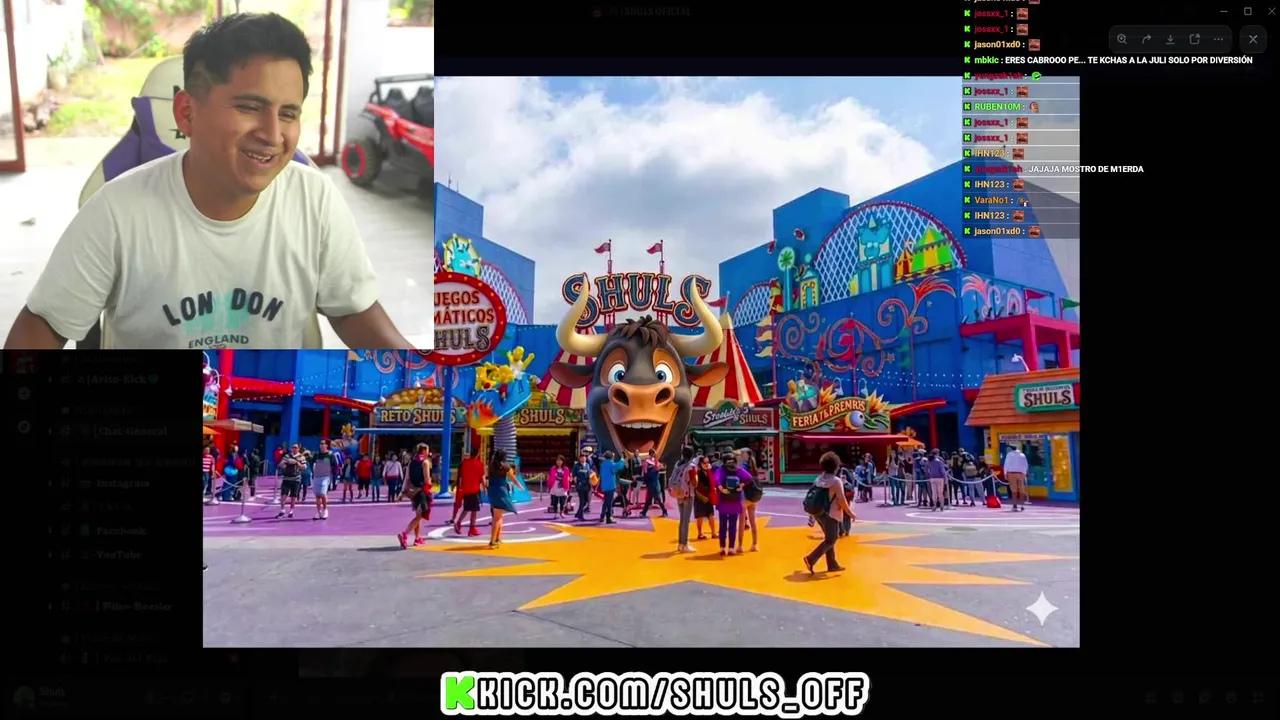Download the image using the download icon
The width and height of the screenshot is (1280, 720).
click(1170, 39)
